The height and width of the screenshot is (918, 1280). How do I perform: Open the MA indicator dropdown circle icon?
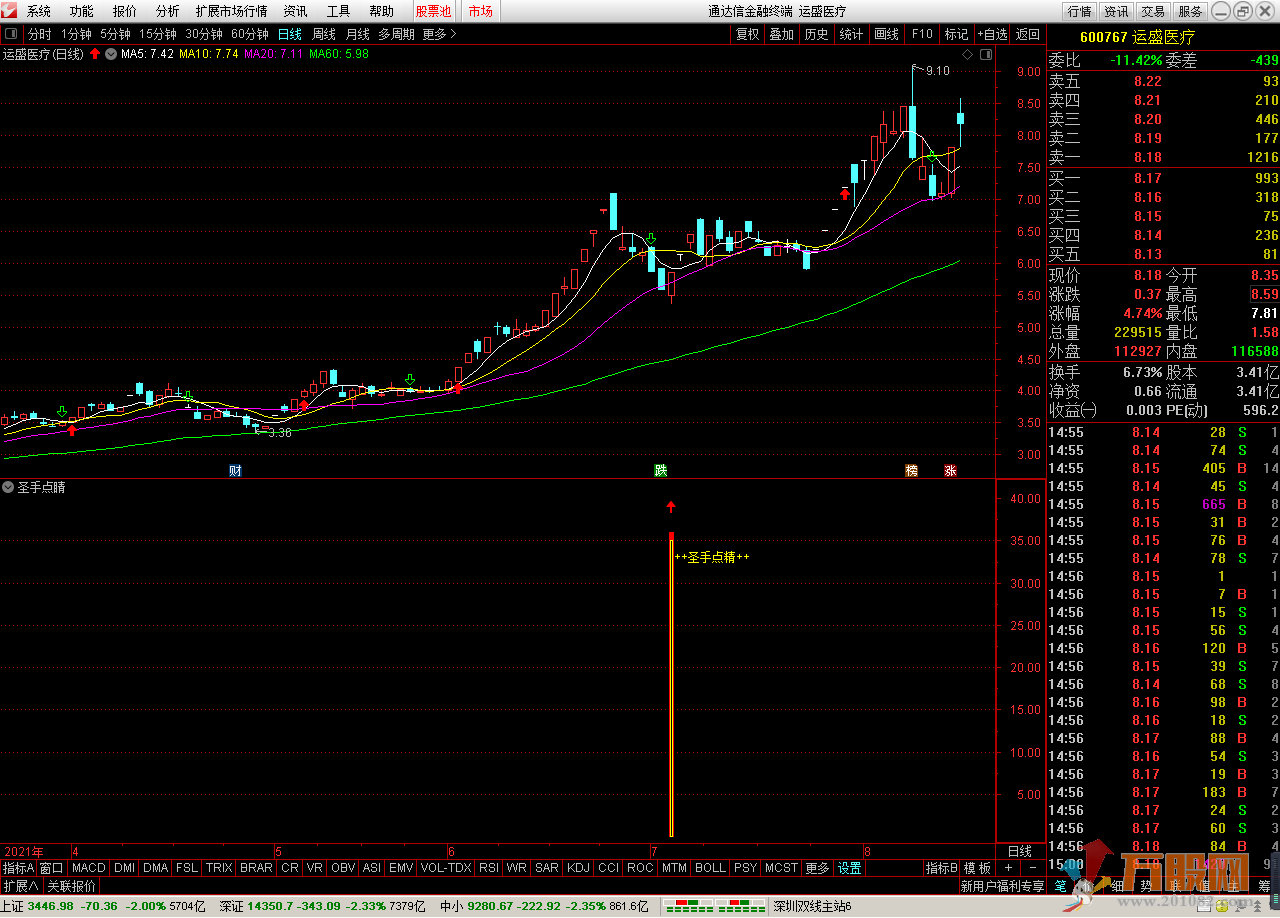pyautogui.click(x=110, y=54)
